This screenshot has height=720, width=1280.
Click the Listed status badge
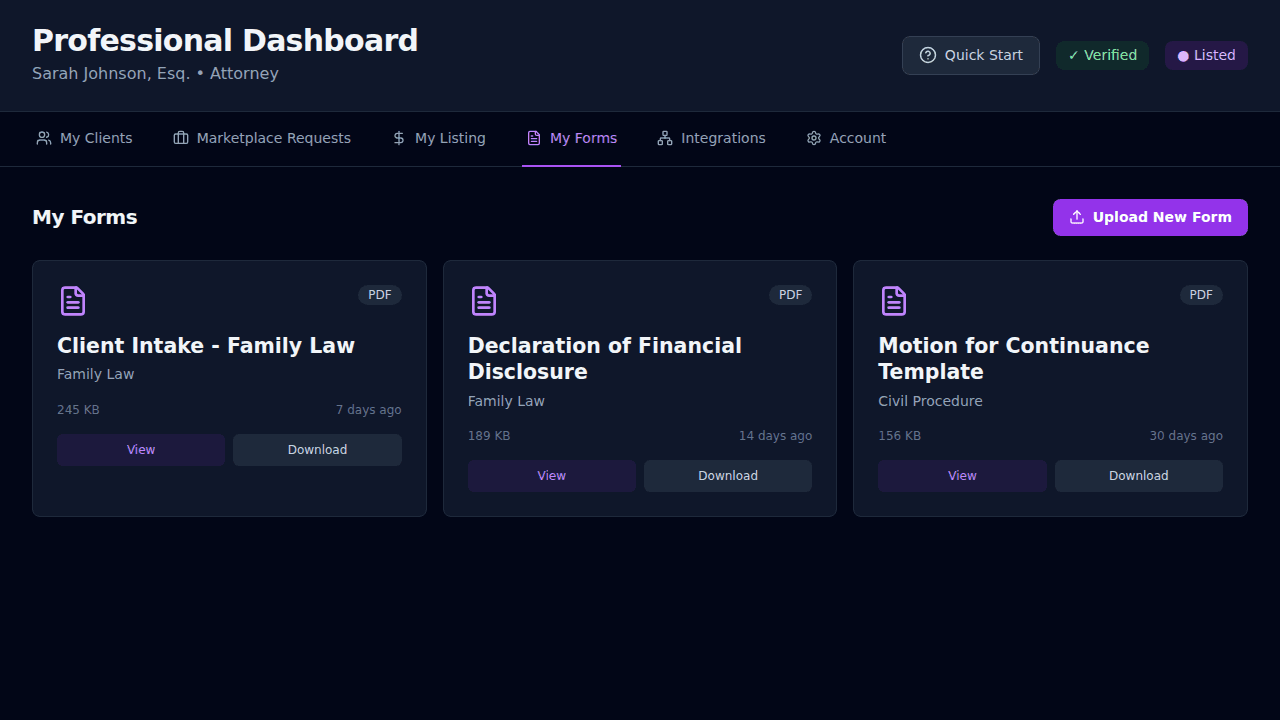click(x=1206, y=55)
